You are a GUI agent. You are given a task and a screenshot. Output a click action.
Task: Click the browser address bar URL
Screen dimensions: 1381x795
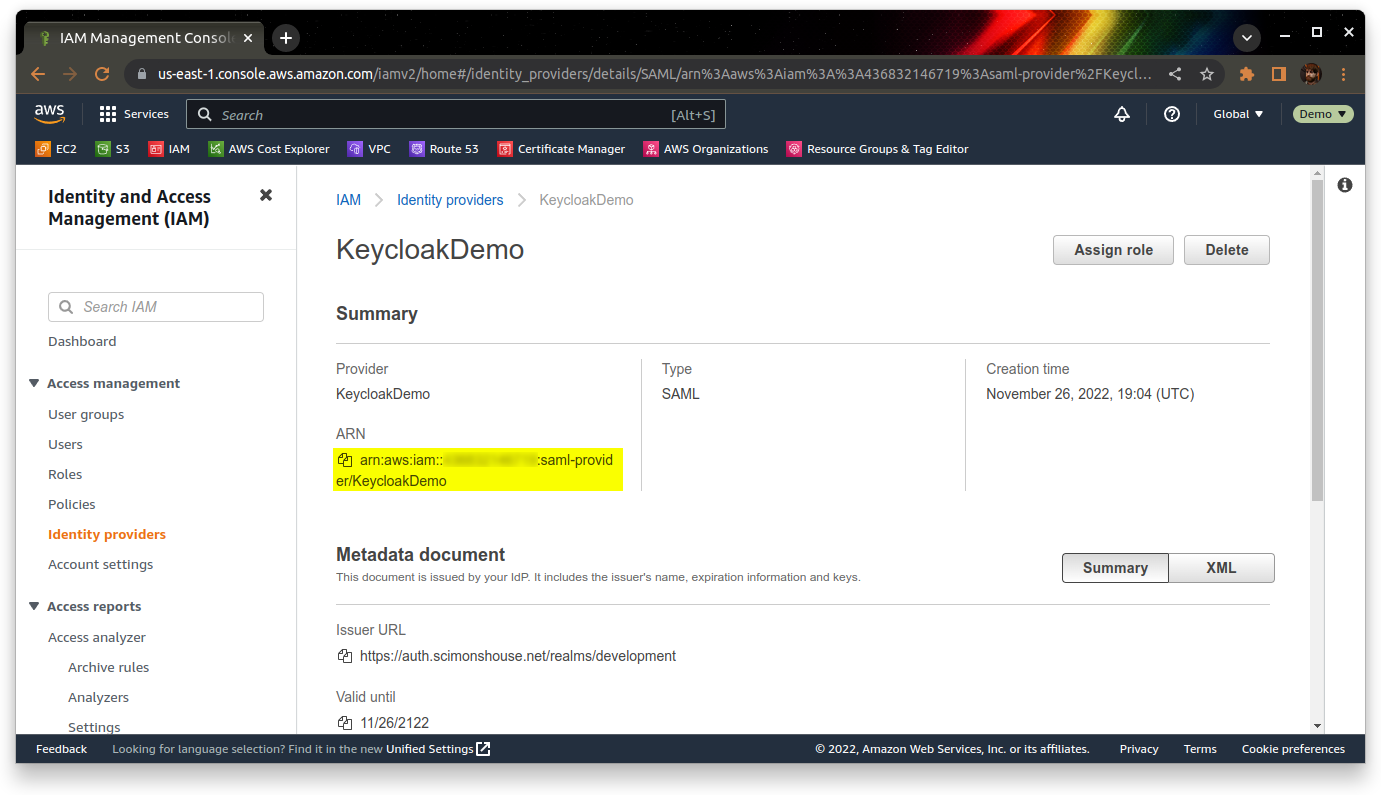pyautogui.click(x=654, y=74)
